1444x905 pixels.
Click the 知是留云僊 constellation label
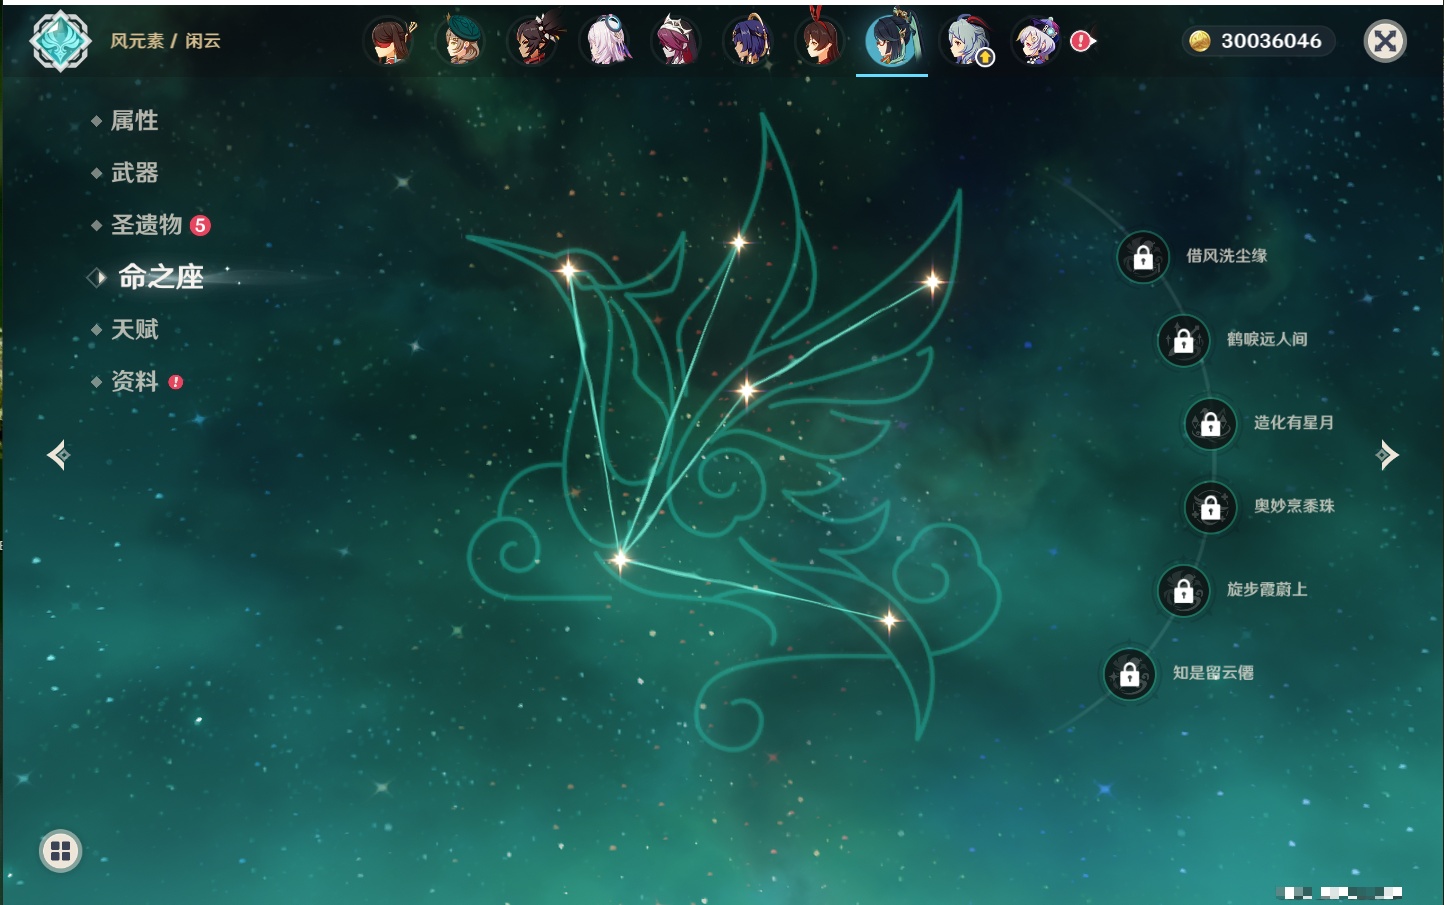(x=1213, y=673)
